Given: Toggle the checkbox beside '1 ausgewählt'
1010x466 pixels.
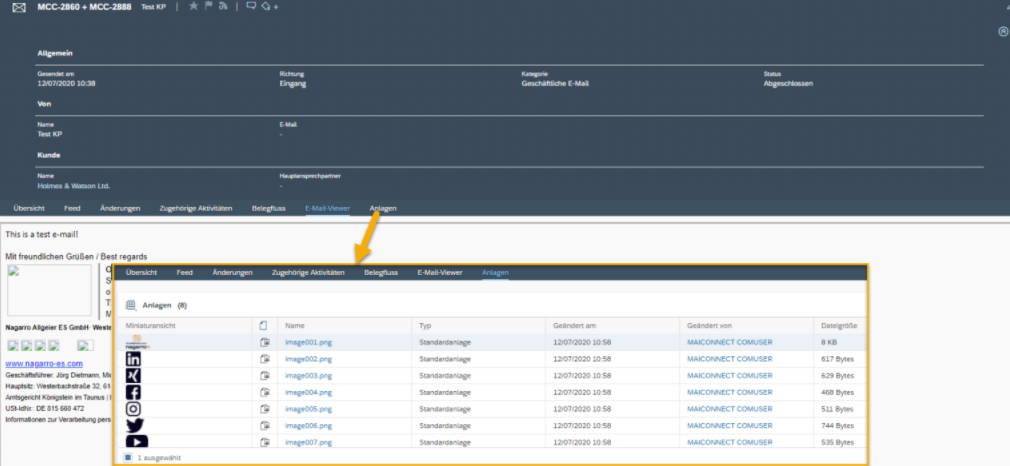Looking at the screenshot, I should (128, 457).
